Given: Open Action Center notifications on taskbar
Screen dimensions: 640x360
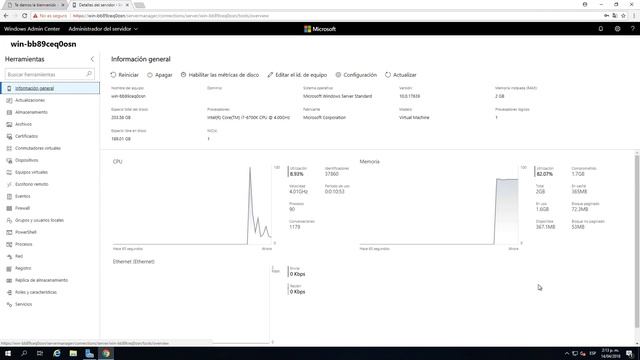Looking at the screenshot, I should point(629,353).
